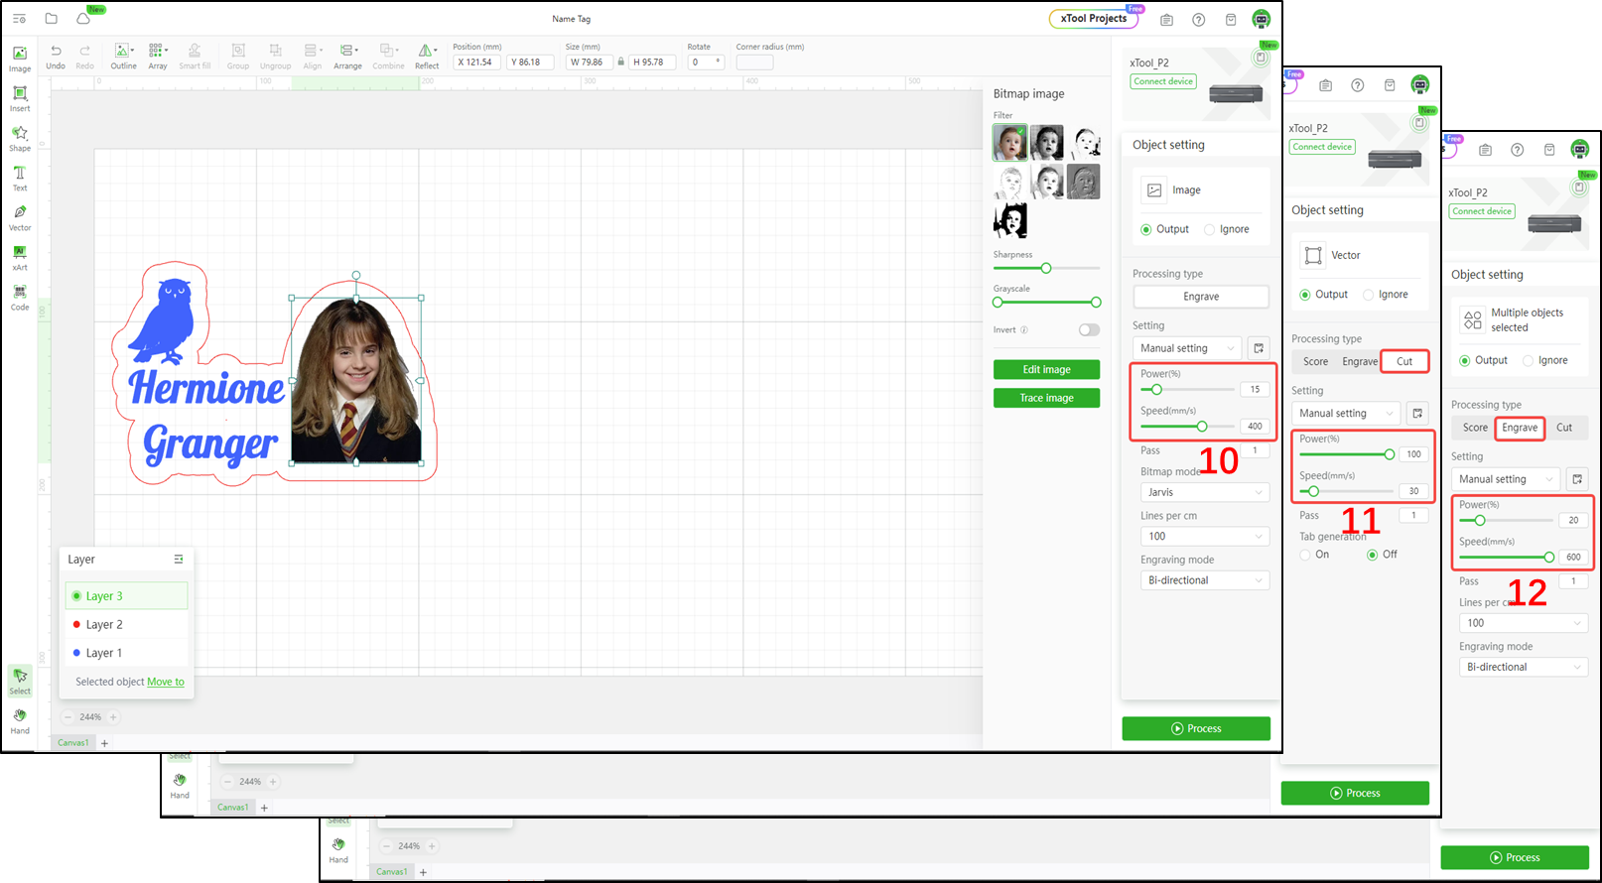Select Output radio under Image object

coord(1146,229)
